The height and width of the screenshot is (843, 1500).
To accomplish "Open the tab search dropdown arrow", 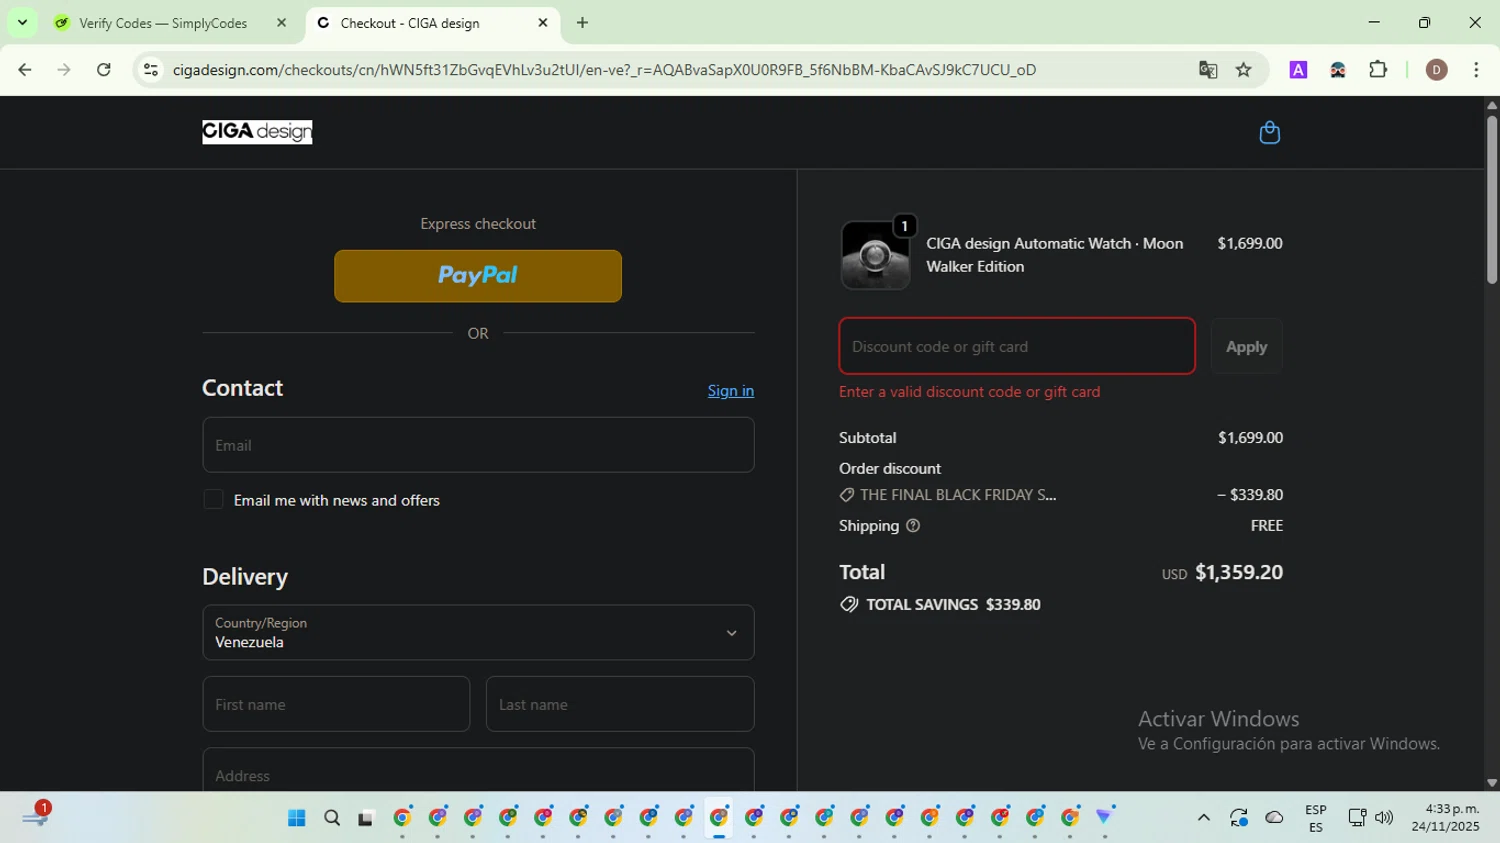I will pos(22,22).
